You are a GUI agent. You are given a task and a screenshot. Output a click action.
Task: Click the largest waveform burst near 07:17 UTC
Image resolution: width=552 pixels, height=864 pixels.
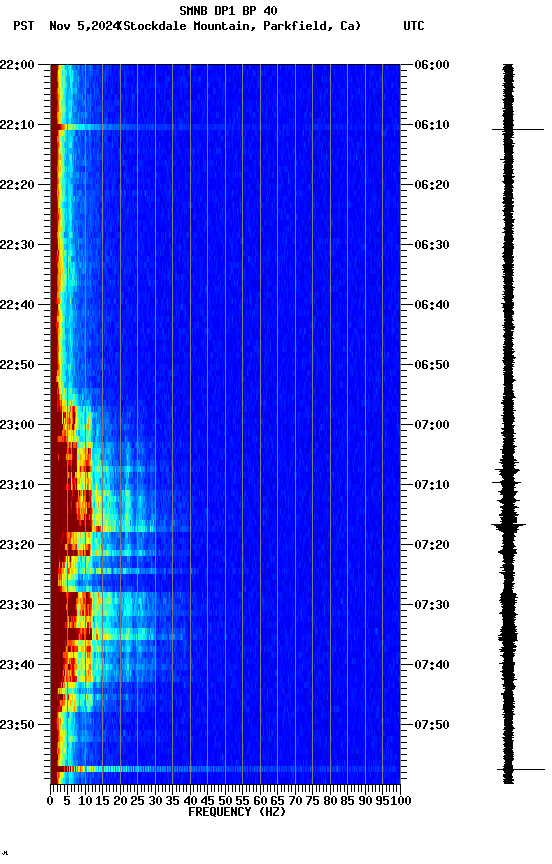[508, 526]
